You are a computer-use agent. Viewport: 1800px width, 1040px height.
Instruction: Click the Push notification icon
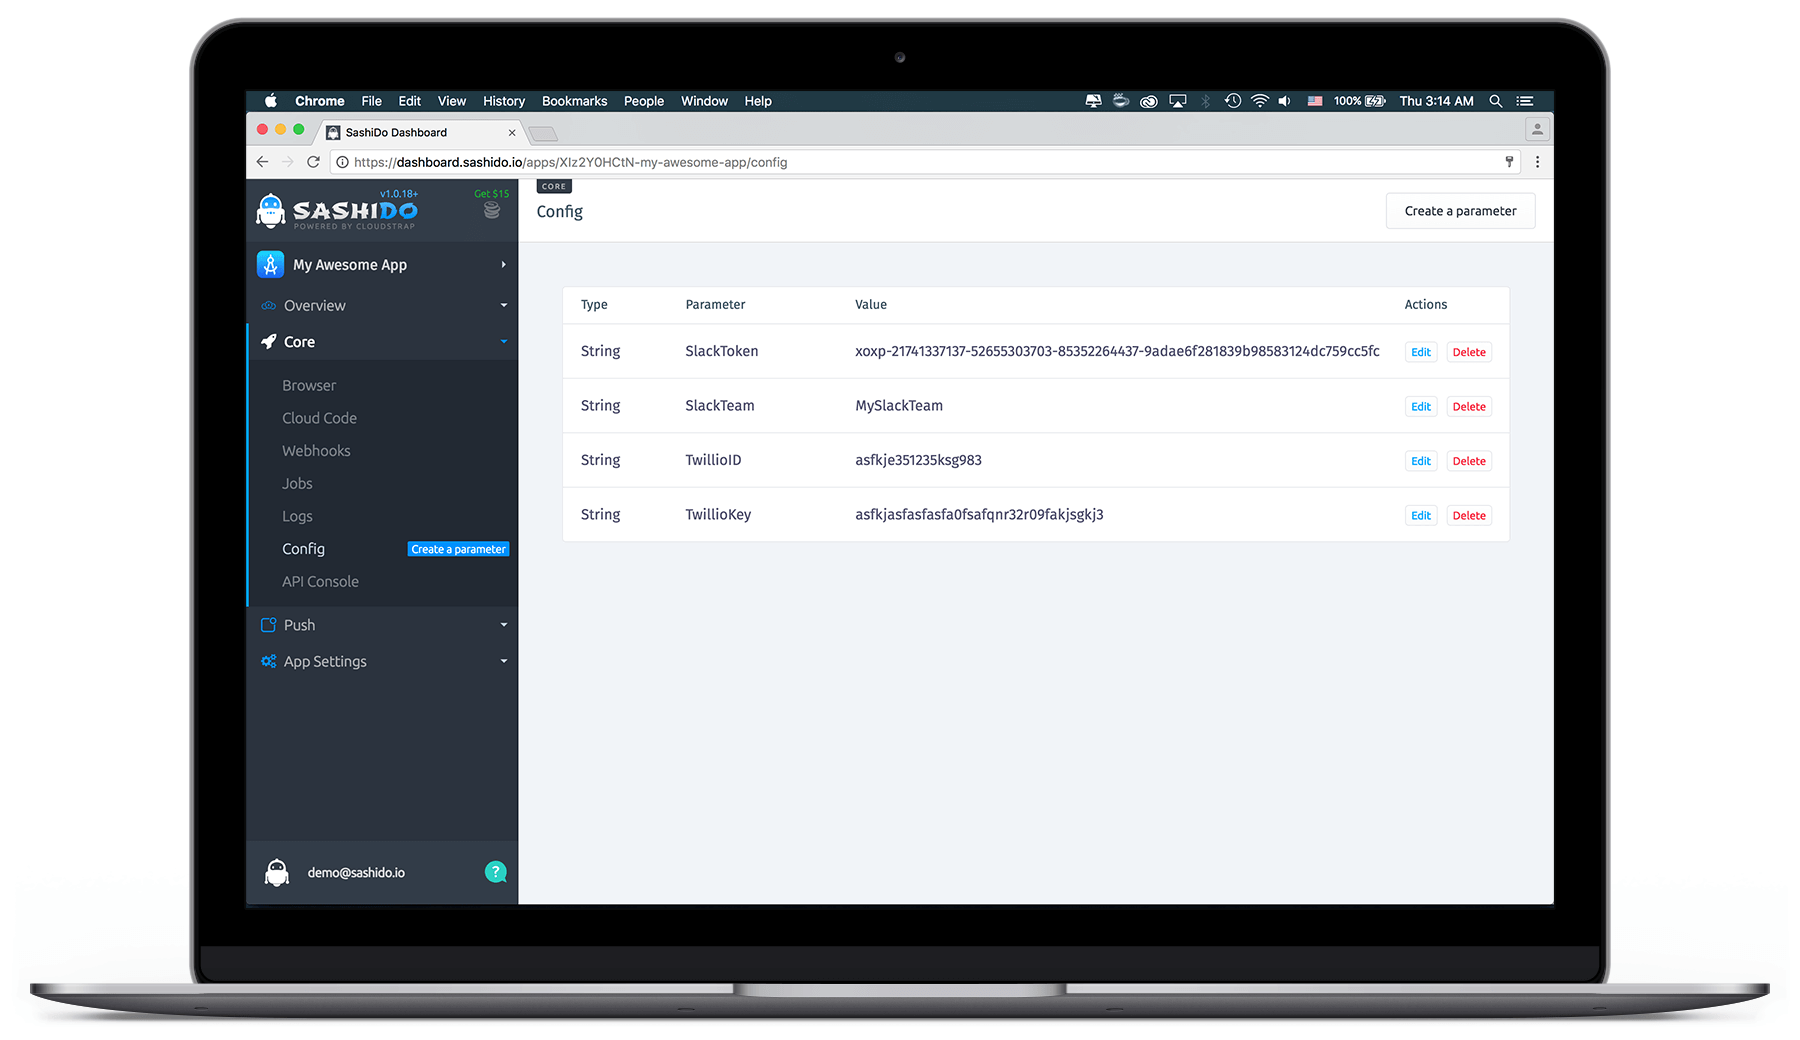[268, 625]
